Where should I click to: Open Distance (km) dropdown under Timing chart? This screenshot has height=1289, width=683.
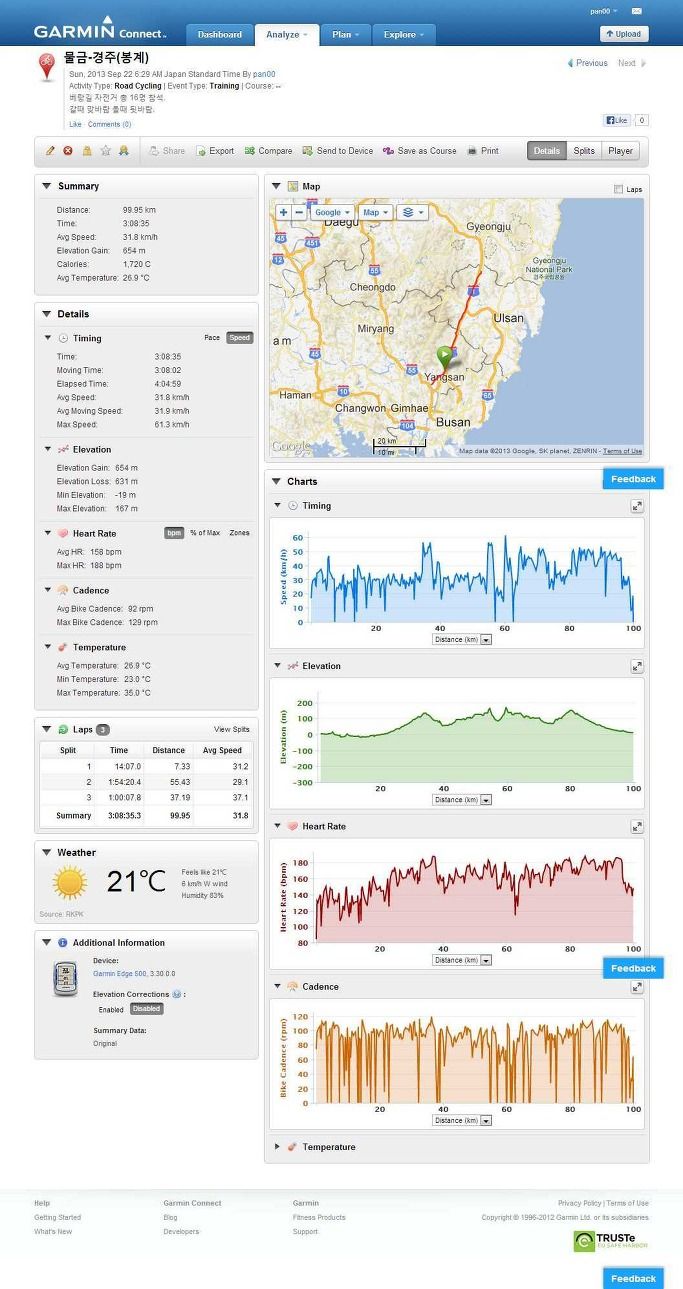[x=462, y=639]
